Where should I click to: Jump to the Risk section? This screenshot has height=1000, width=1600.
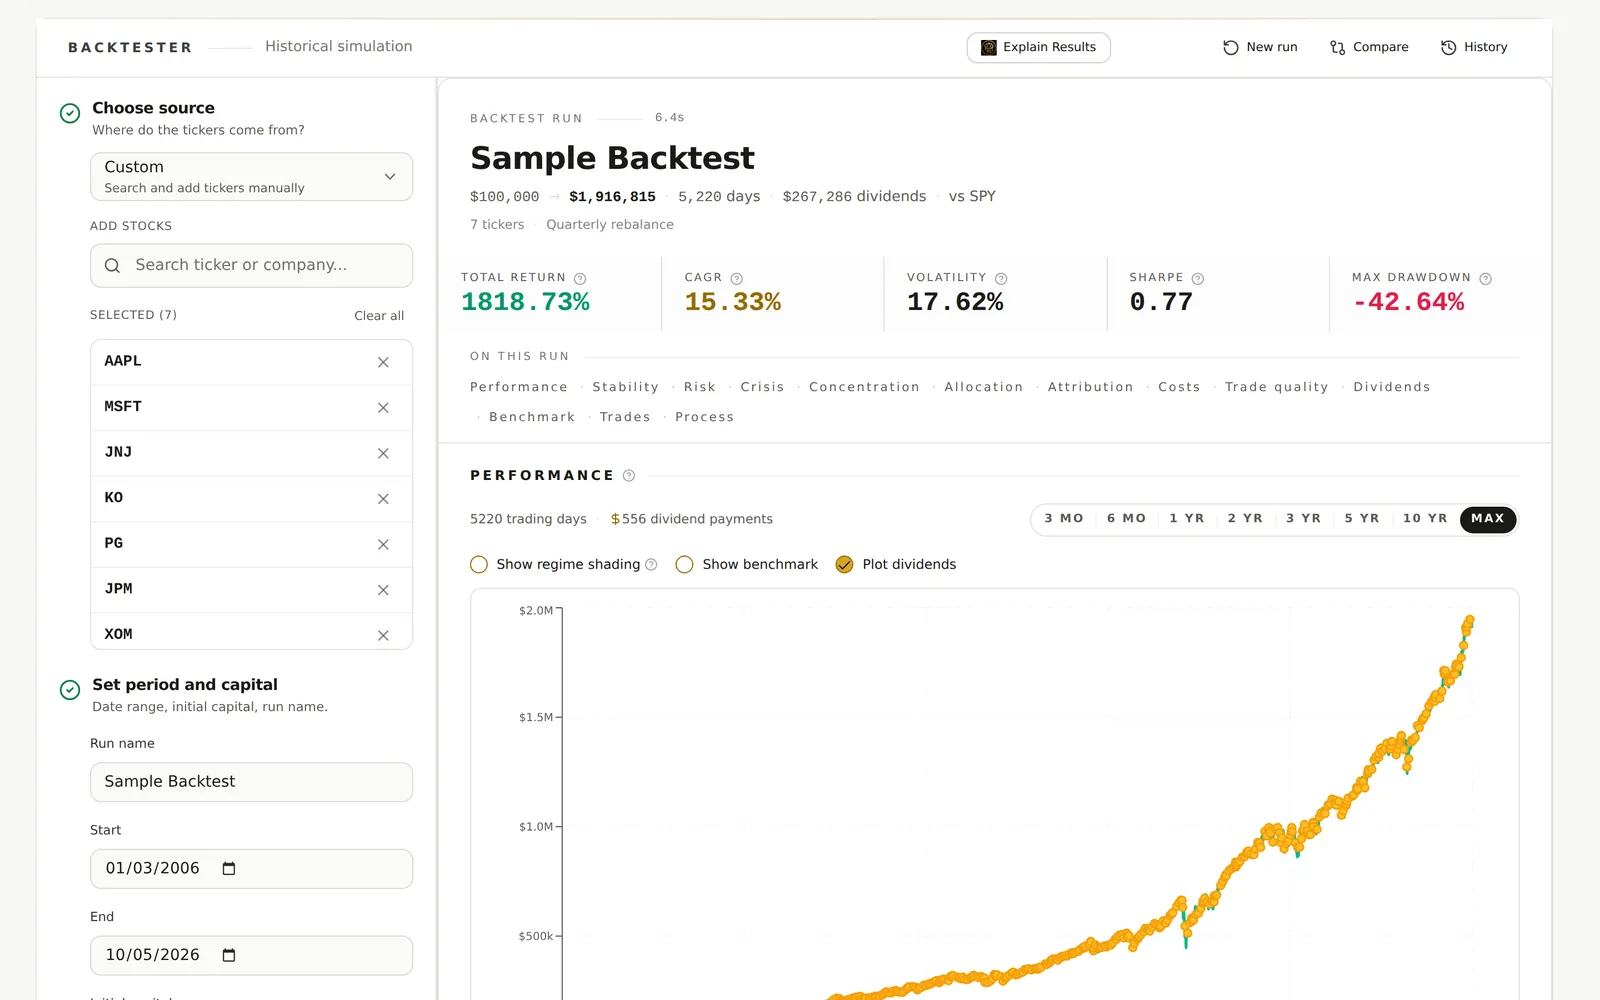tap(700, 387)
